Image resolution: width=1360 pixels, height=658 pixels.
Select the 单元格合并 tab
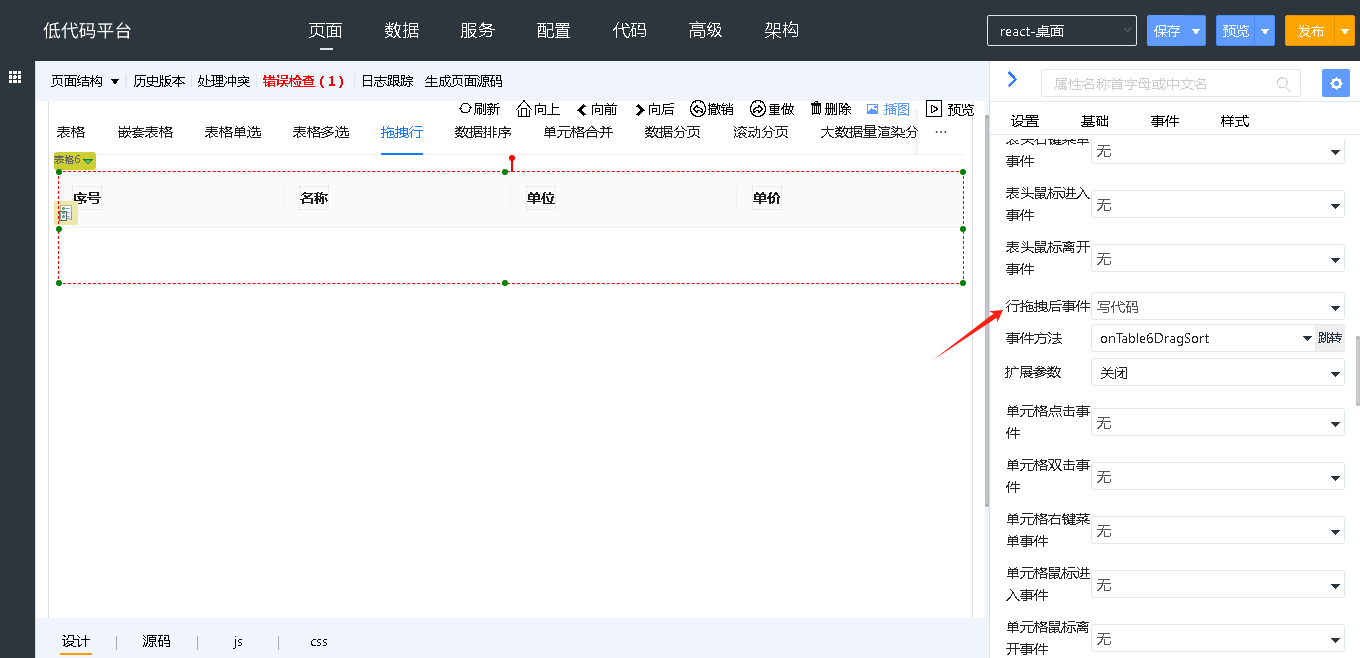pos(578,132)
